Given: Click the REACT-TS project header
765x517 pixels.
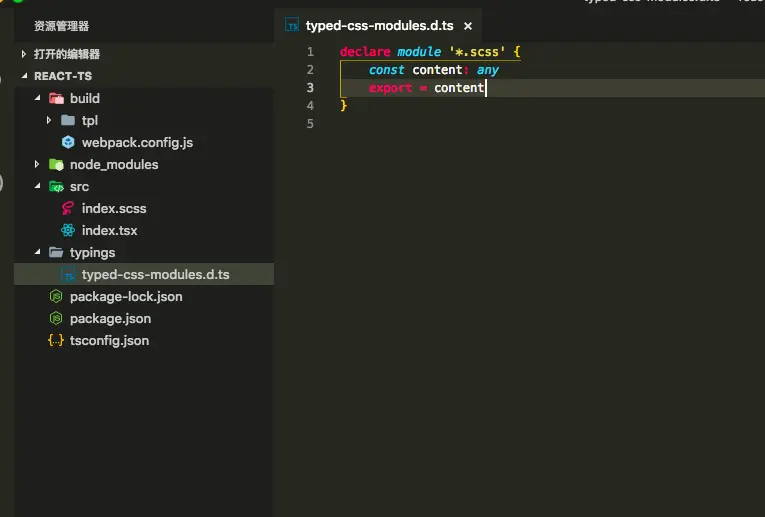Looking at the screenshot, I should 63,76.
